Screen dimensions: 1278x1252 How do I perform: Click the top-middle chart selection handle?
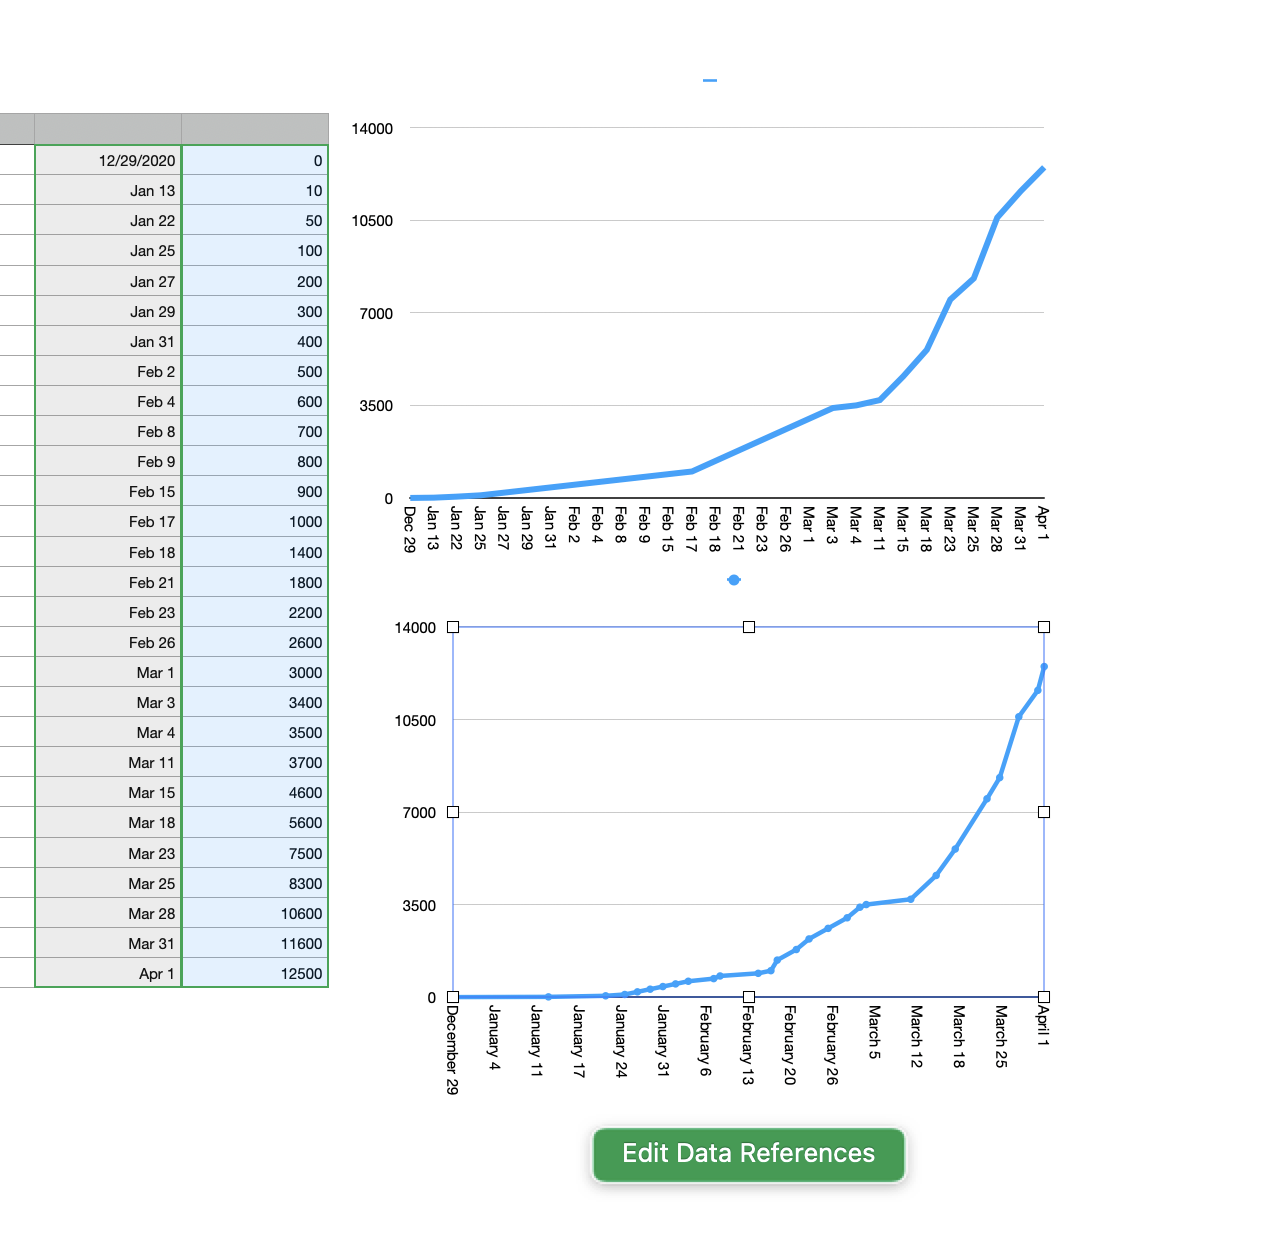tap(749, 627)
